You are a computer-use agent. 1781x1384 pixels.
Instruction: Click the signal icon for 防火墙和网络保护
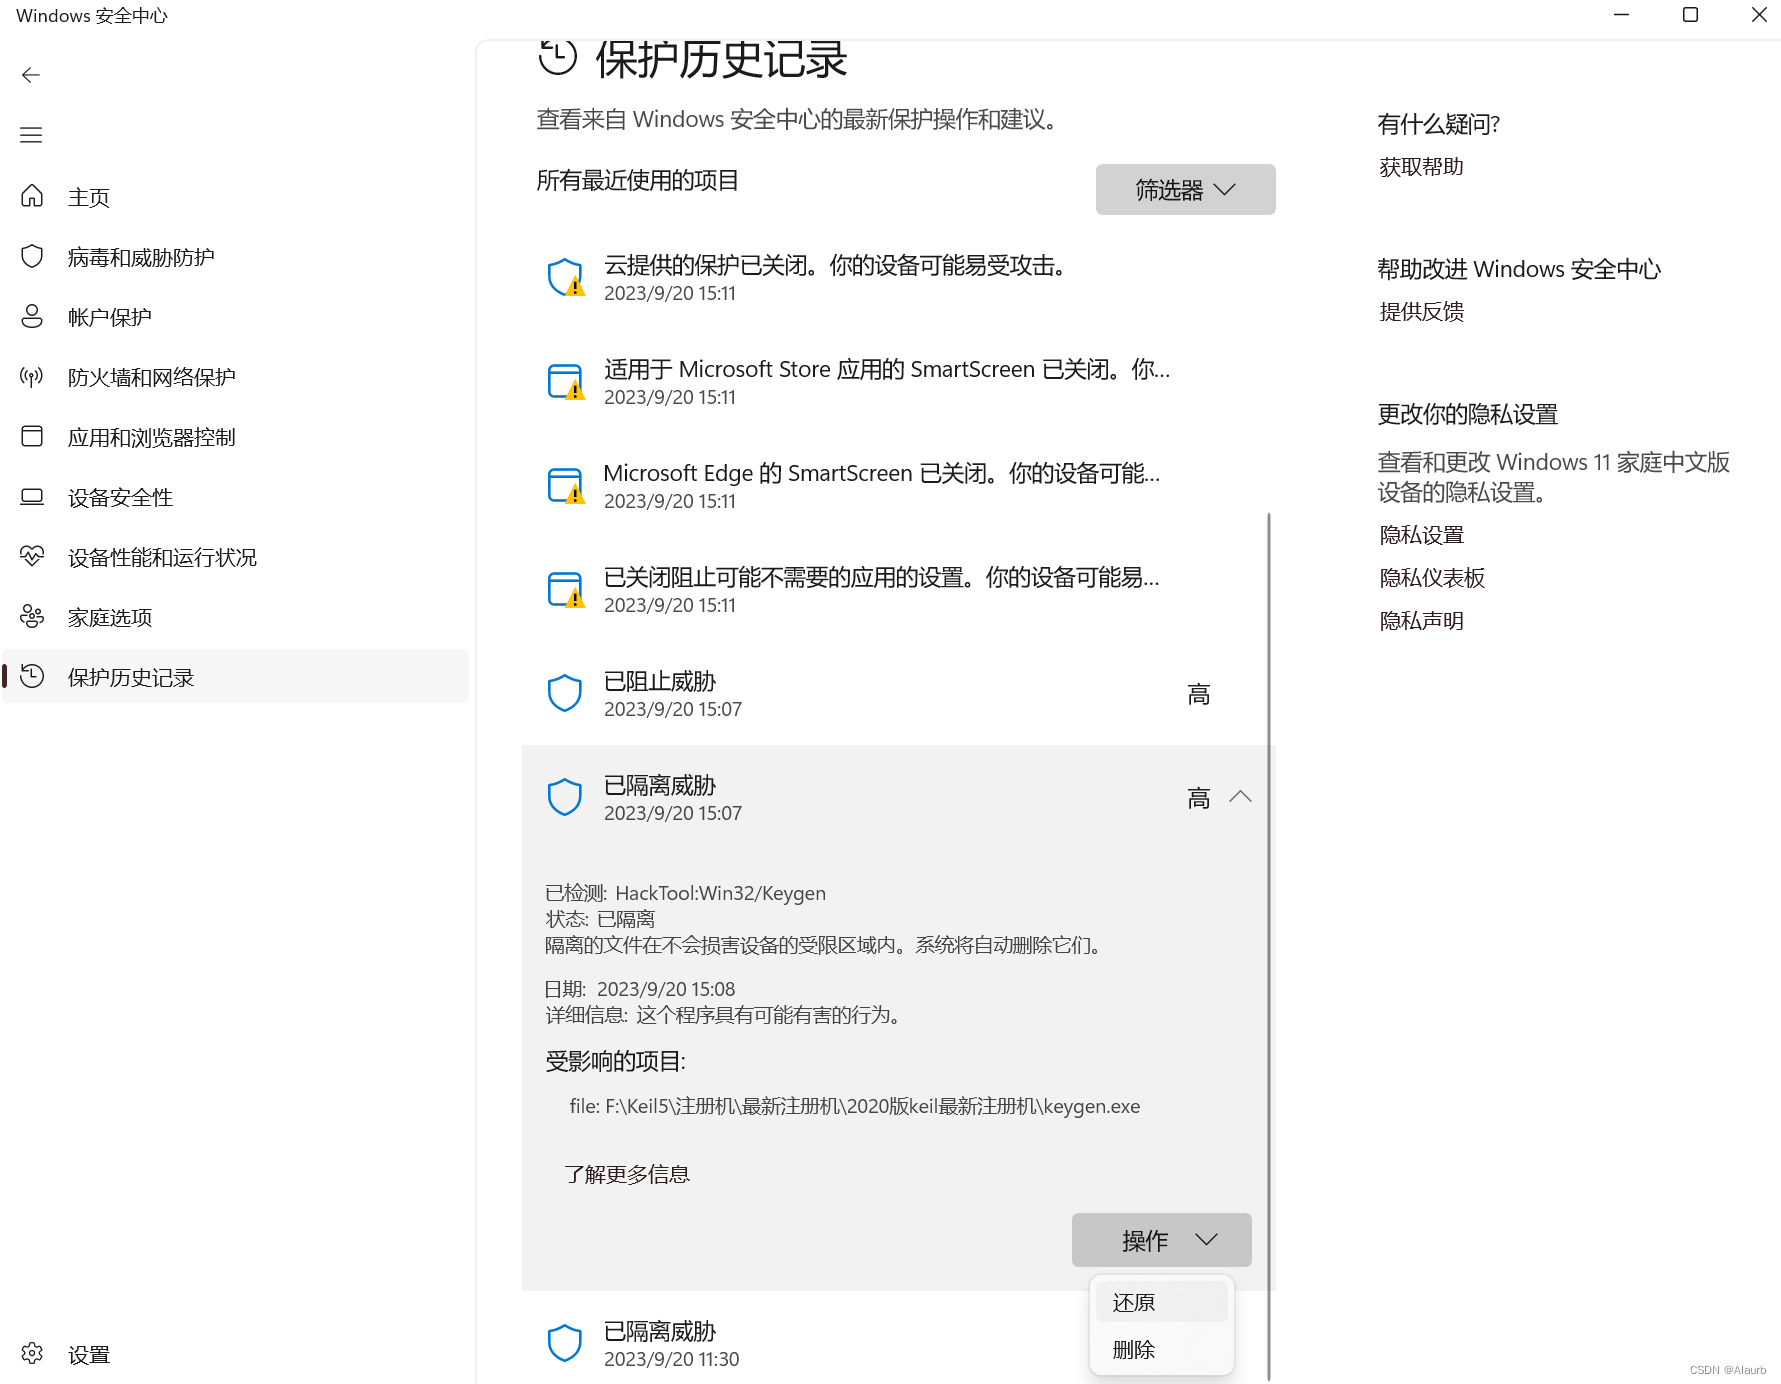(x=32, y=376)
